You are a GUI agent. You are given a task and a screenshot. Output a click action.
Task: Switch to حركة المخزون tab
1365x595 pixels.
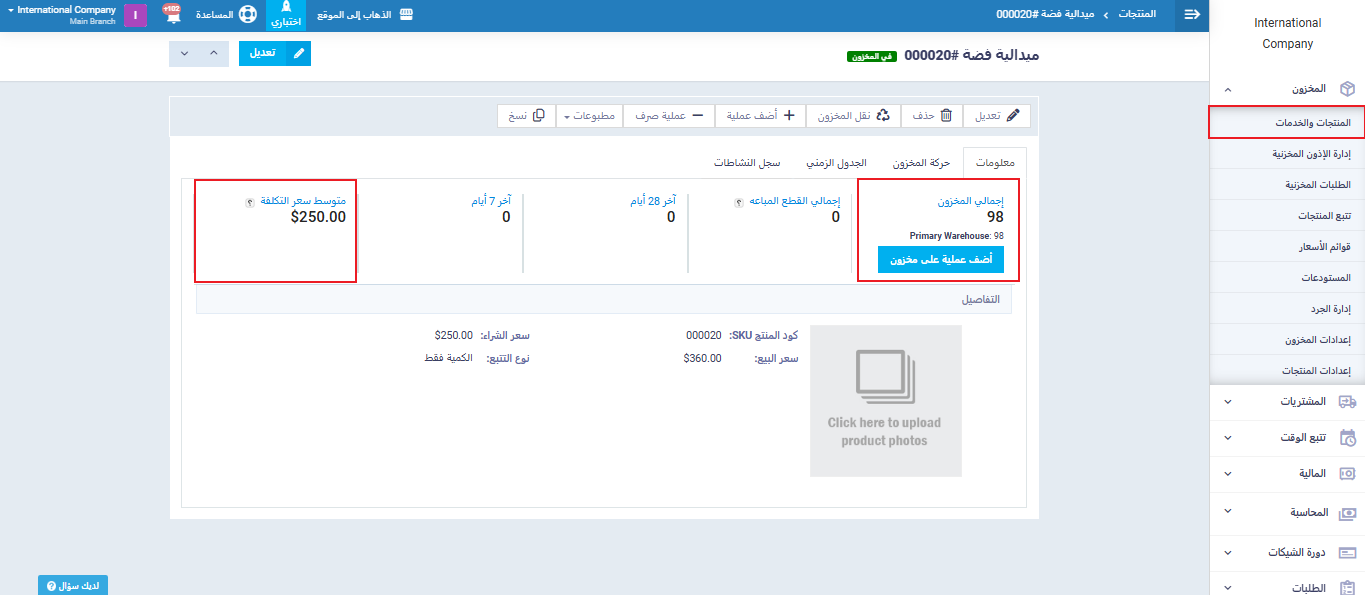click(x=920, y=163)
